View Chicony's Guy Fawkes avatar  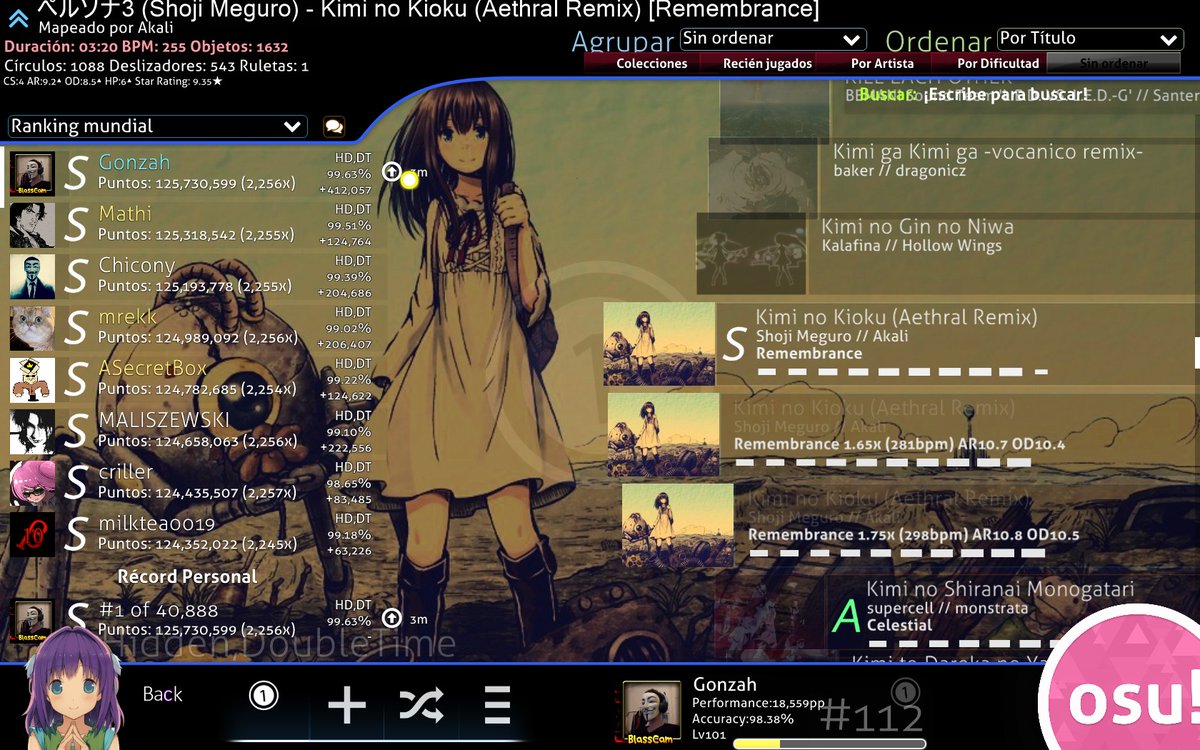point(32,277)
